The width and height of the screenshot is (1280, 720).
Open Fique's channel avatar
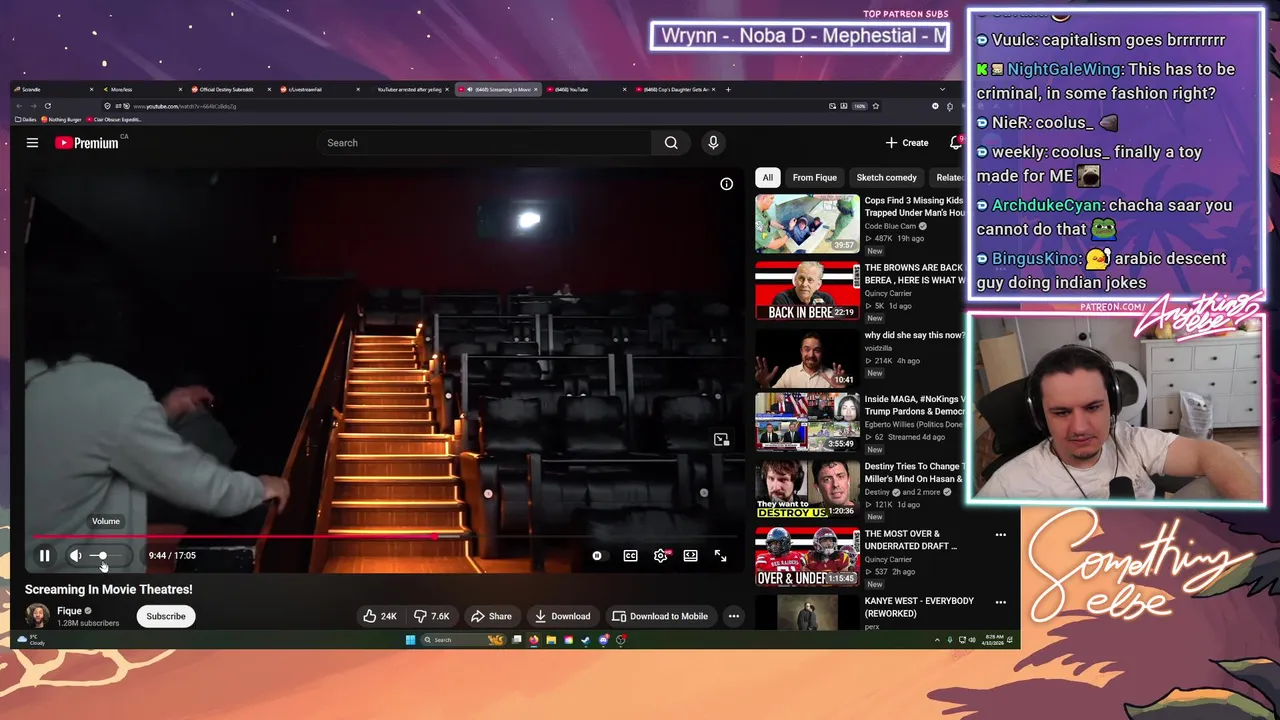(x=37, y=616)
